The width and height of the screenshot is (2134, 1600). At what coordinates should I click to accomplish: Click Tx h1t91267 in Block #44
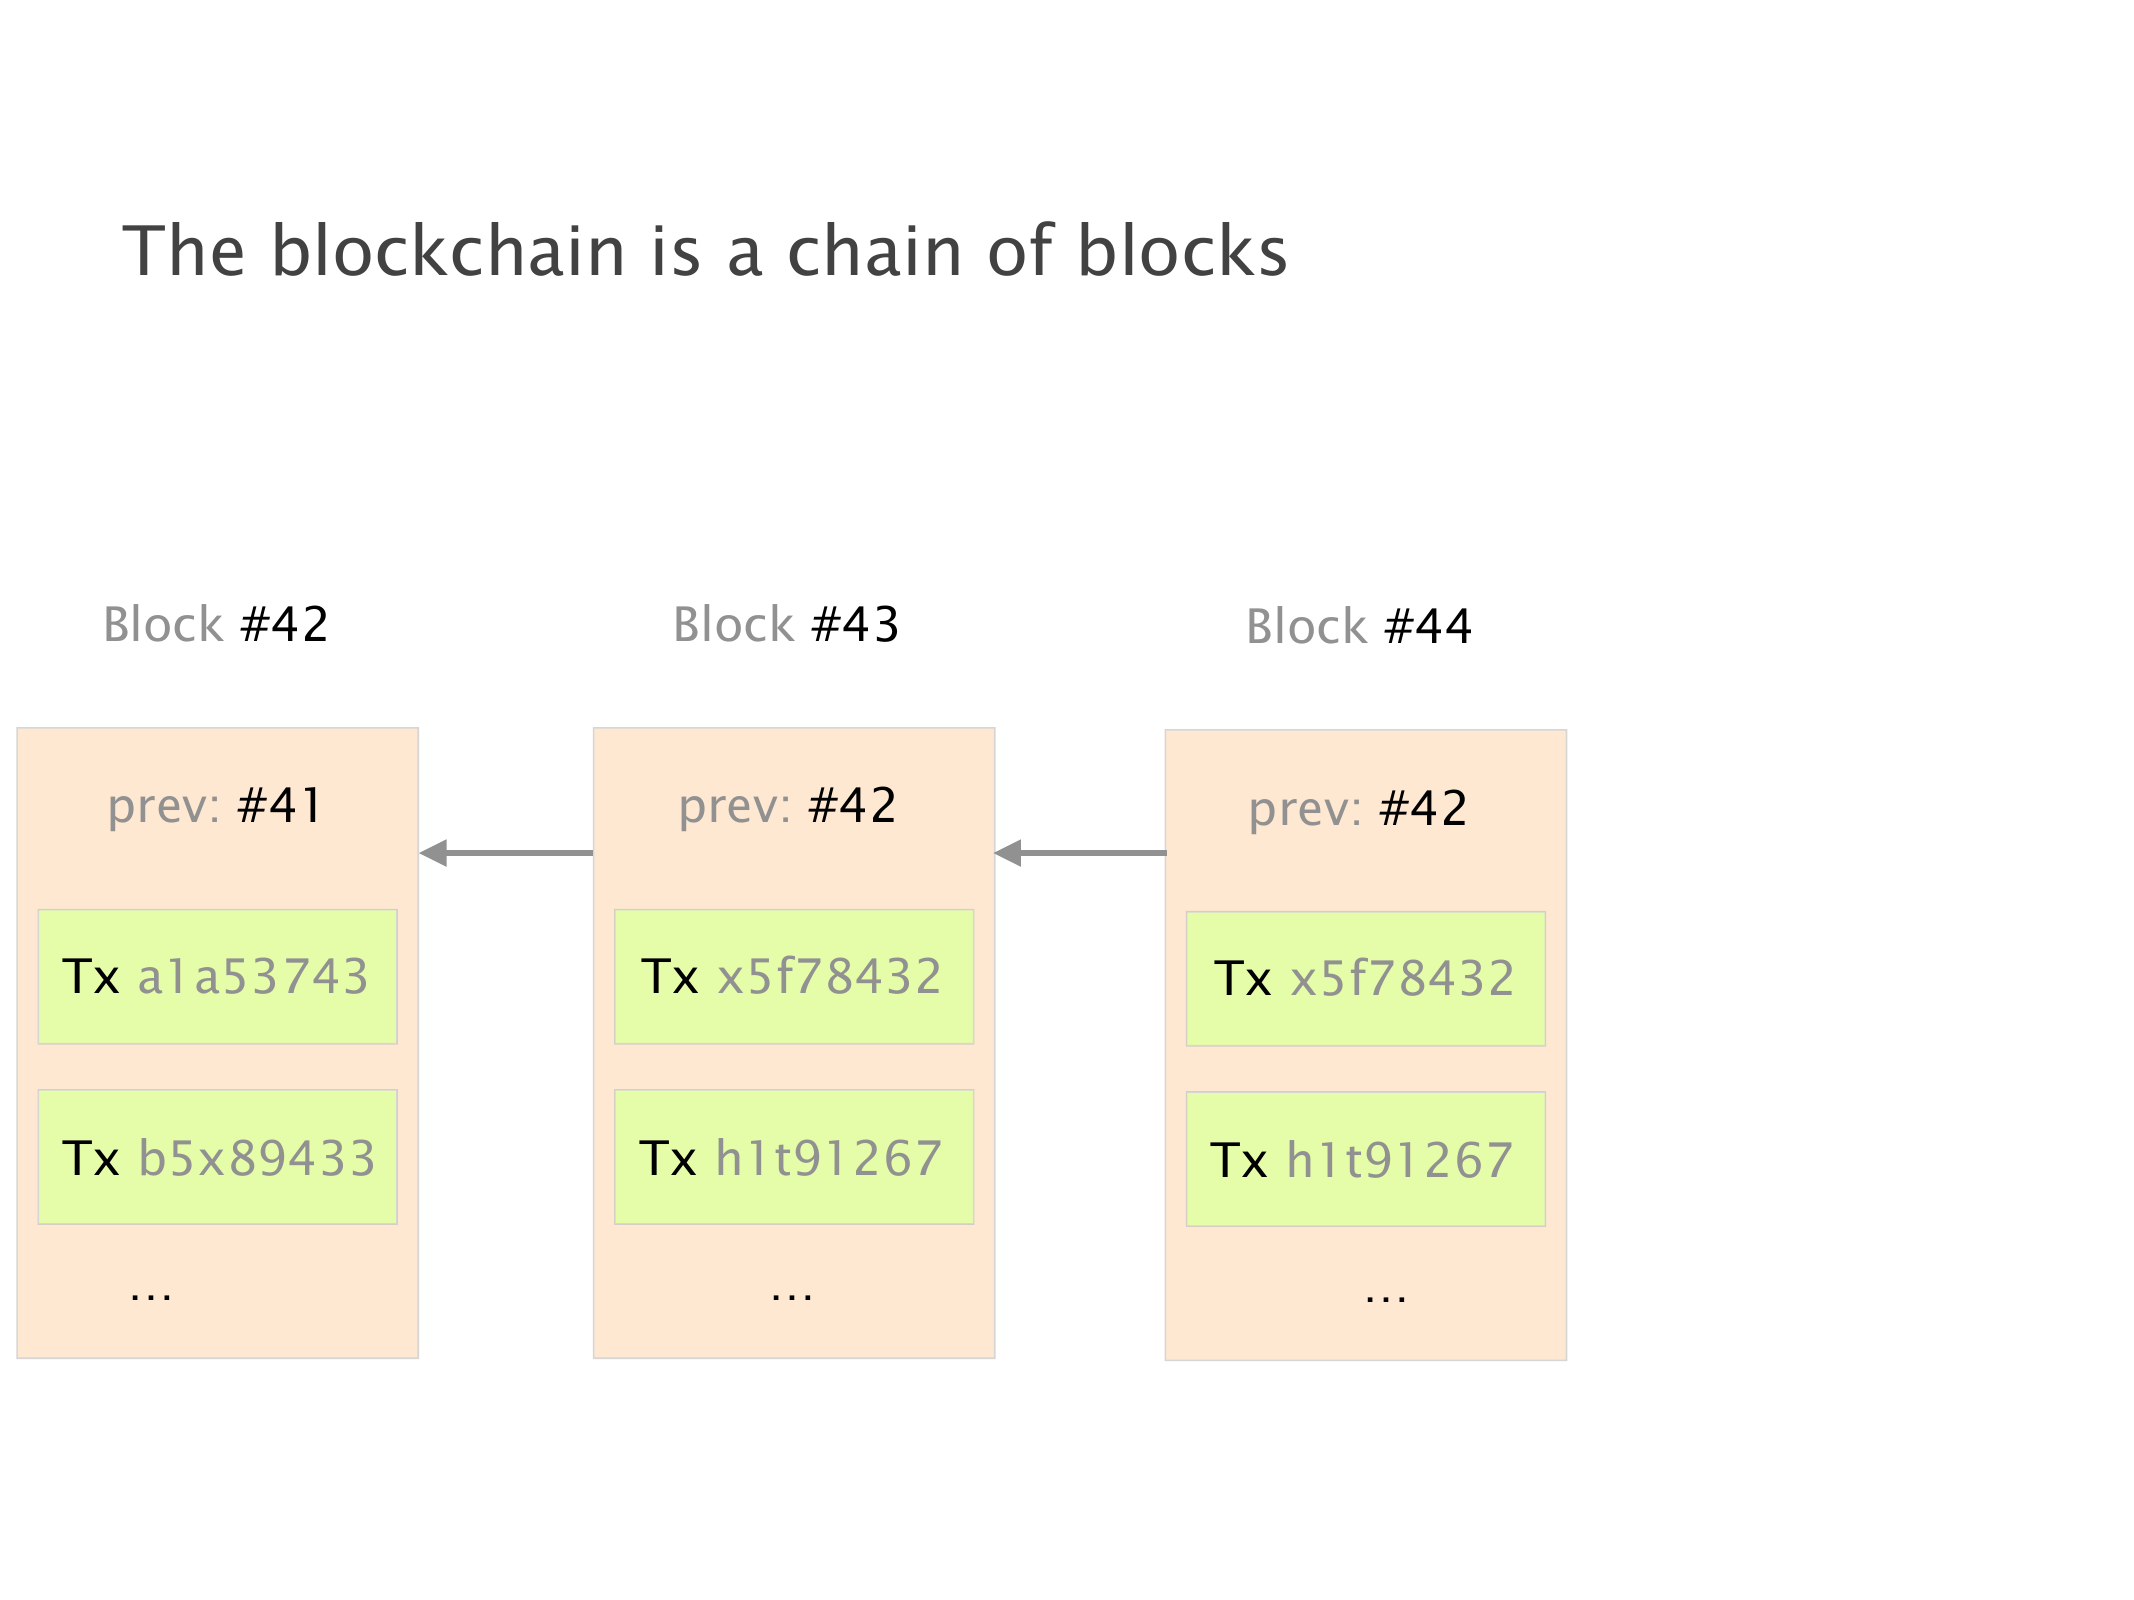(x=1365, y=1159)
